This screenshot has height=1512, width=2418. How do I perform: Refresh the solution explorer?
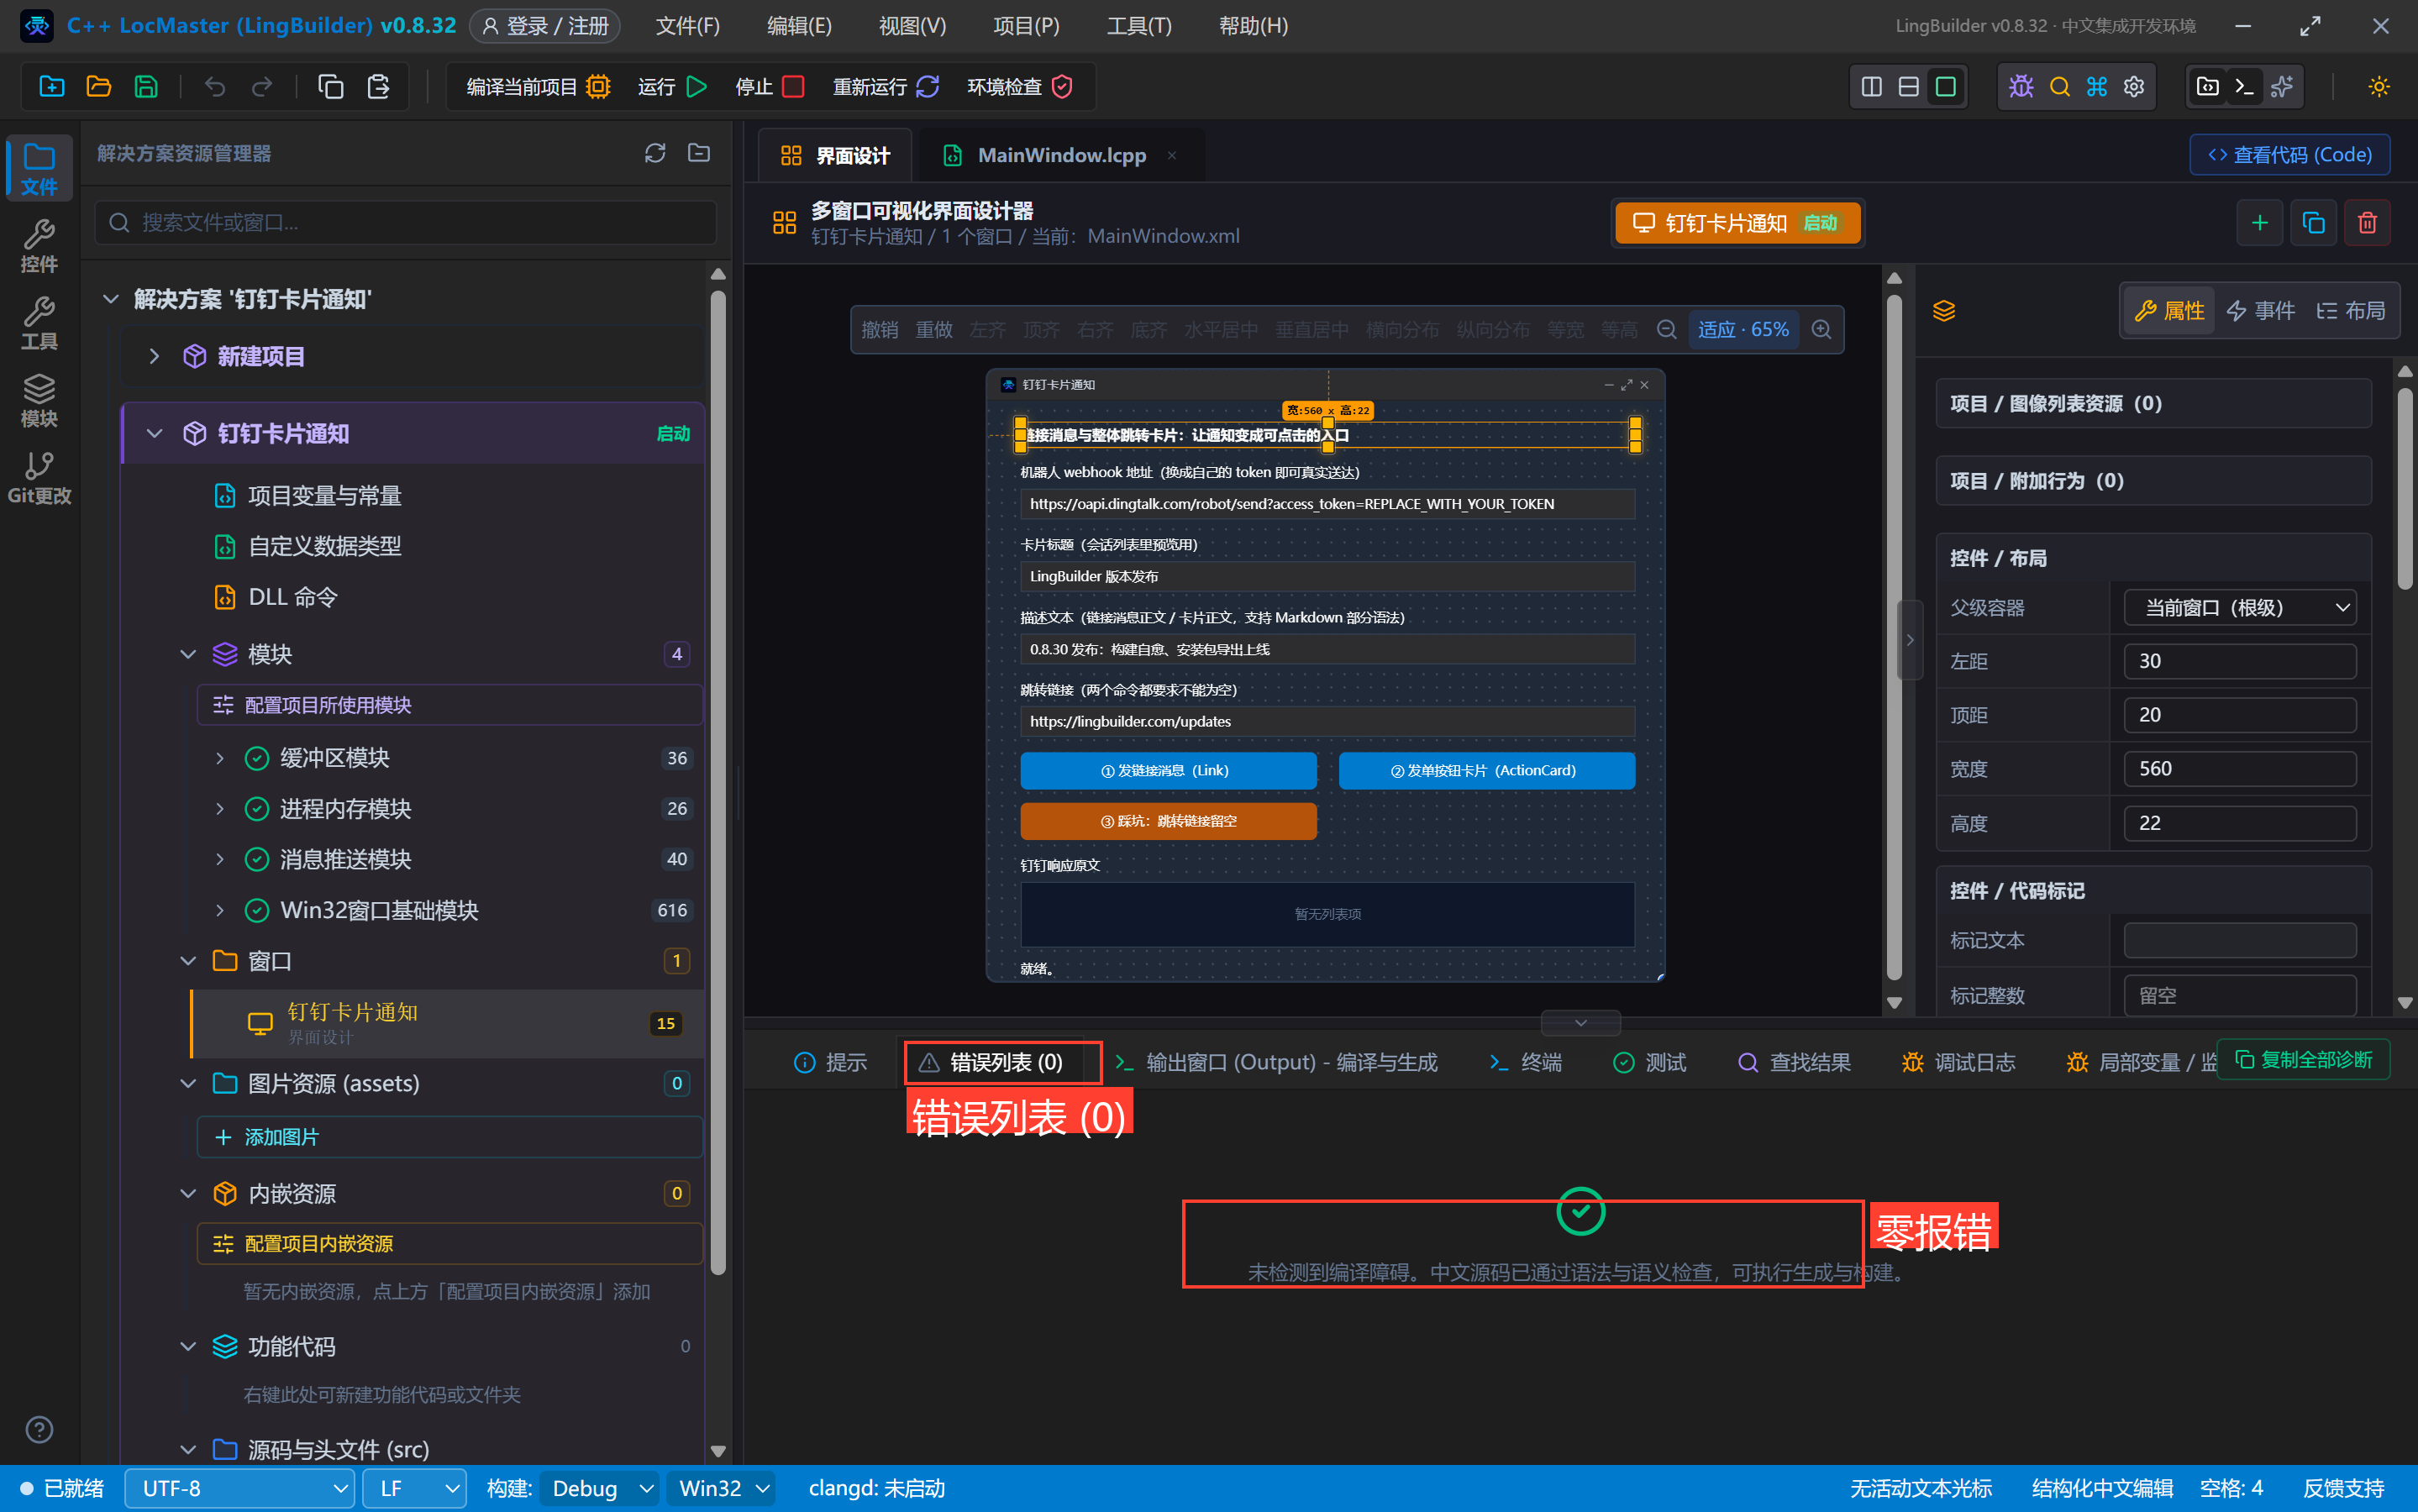(x=655, y=153)
